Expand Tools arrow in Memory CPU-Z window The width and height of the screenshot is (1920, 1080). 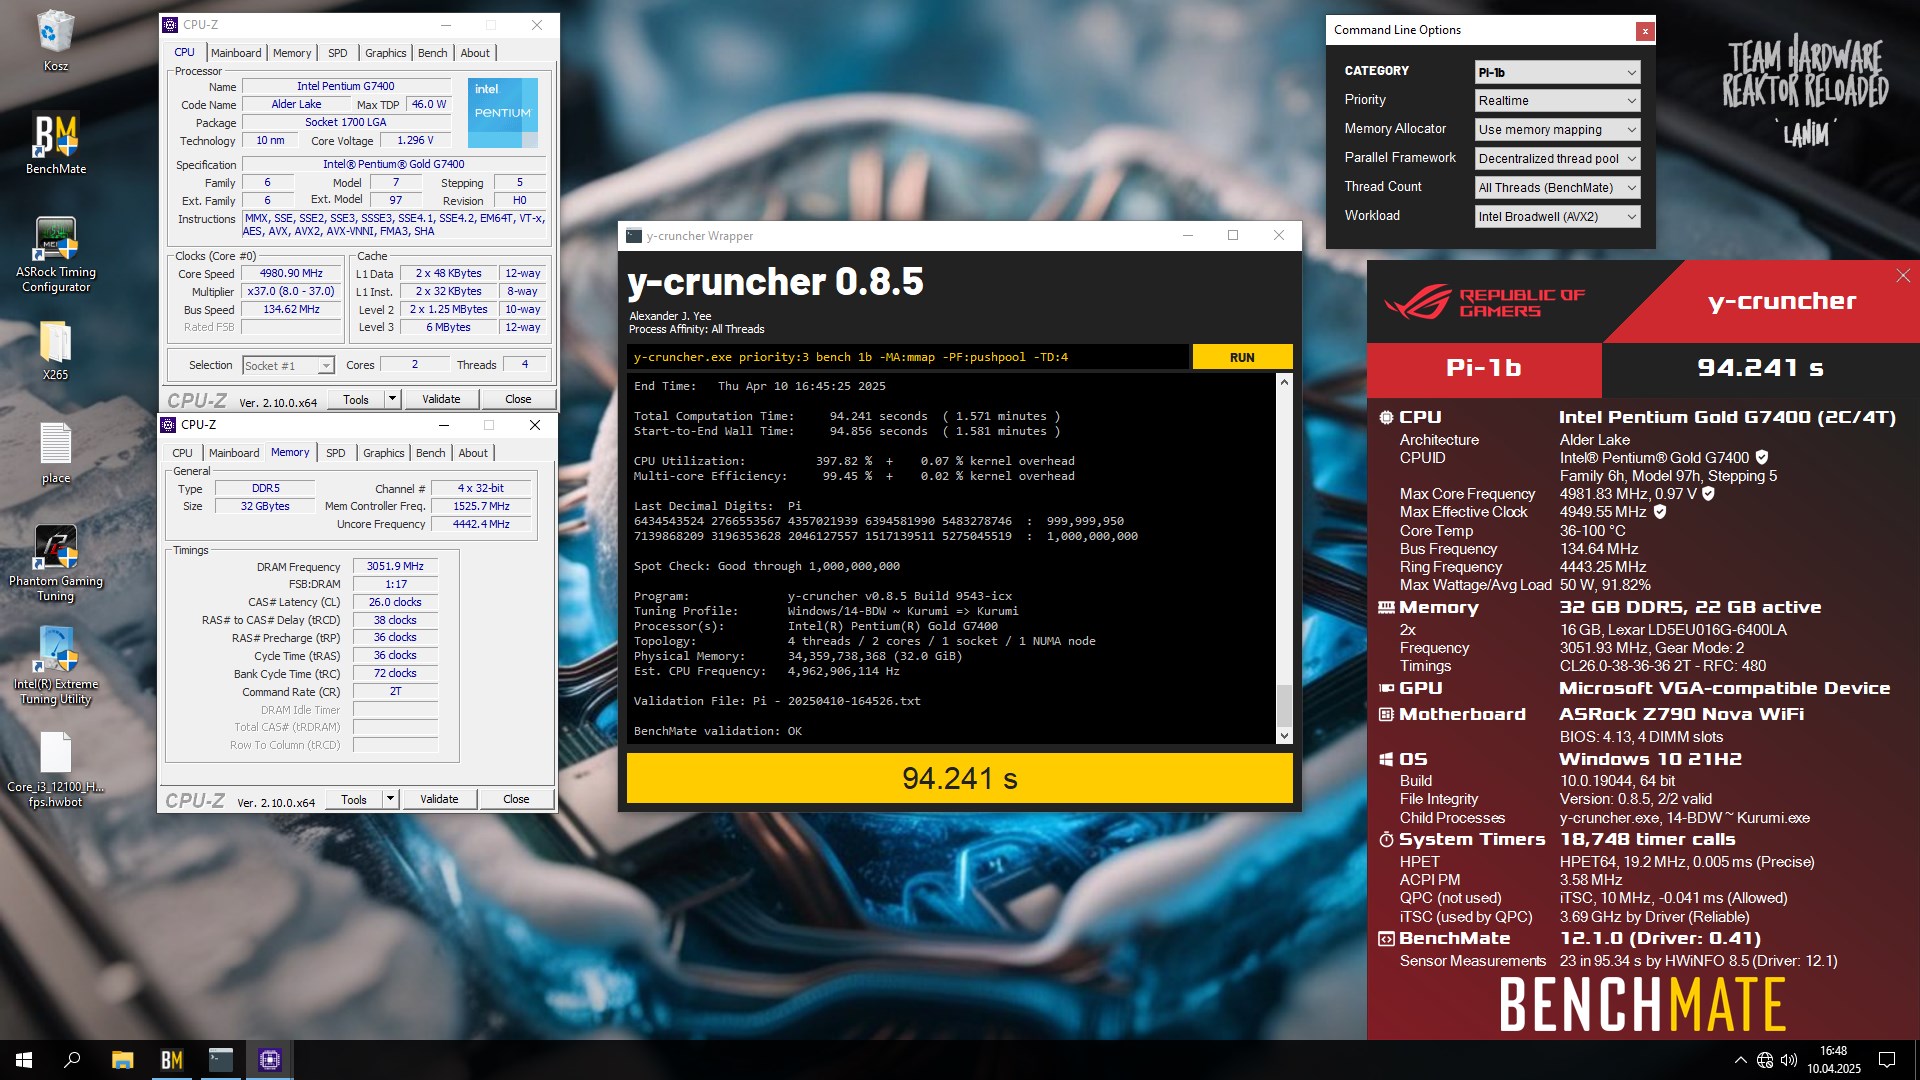(x=390, y=799)
